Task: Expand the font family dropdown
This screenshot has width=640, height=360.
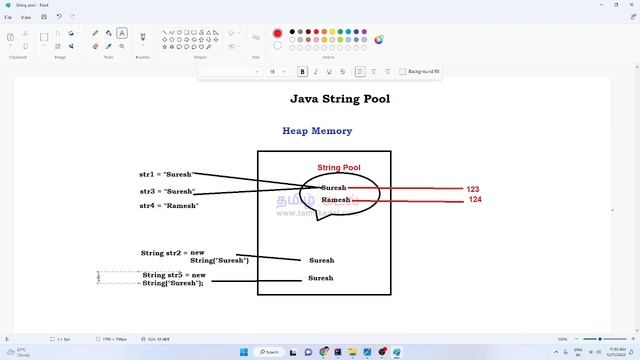Action: coord(257,72)
